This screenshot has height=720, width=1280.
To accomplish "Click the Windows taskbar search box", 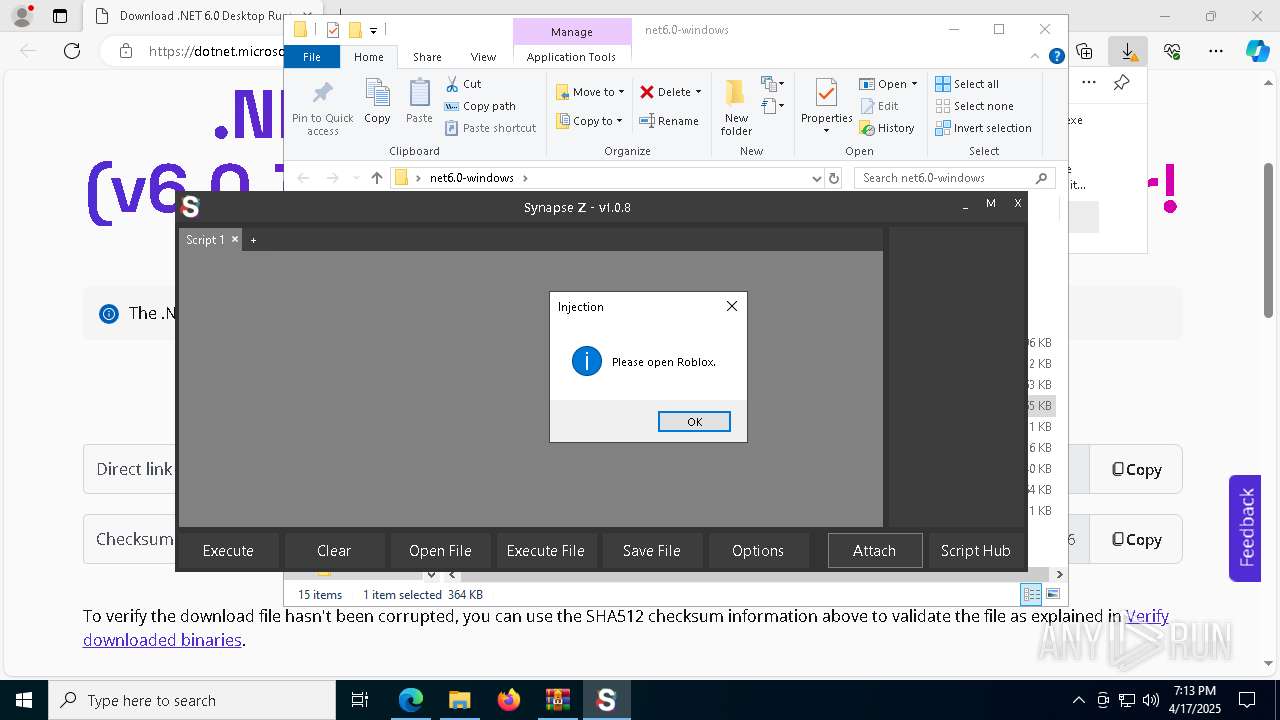I will point(192,700).
